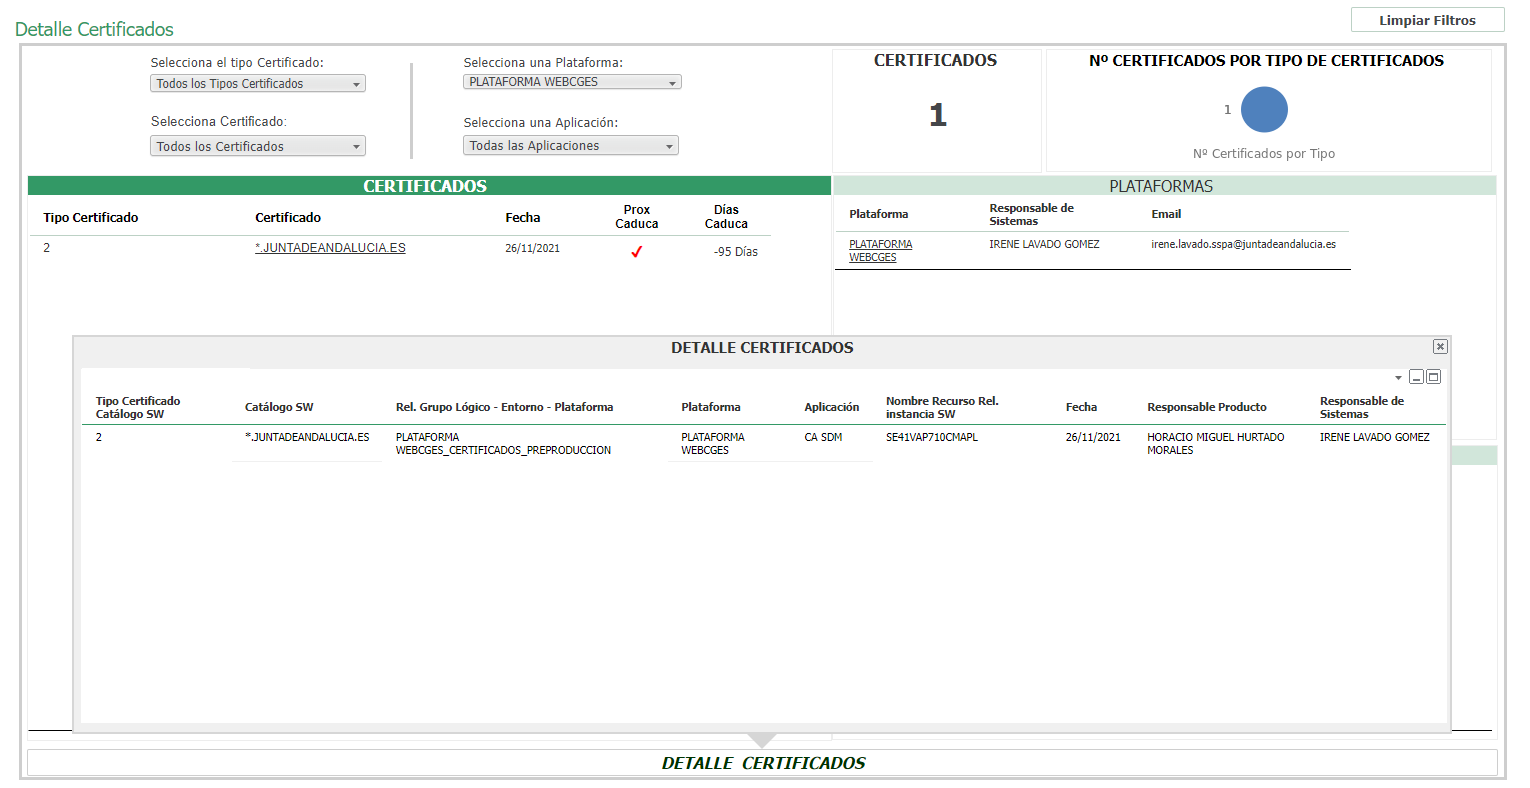Click 'Rel. Grupo Lógico - Entorno - Plataforma' header
The image size is (1530, 788).
[x=504, y=407]
